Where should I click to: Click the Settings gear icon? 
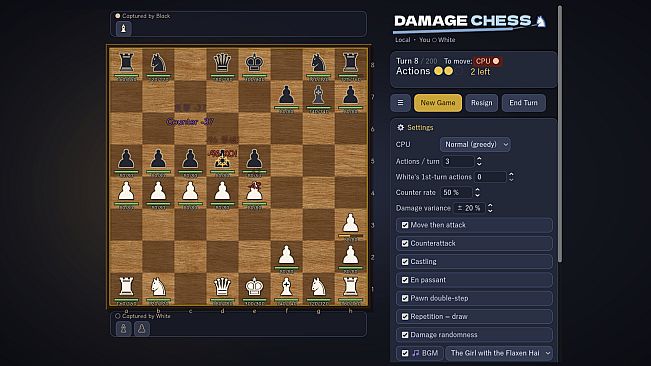pyautogui.click(x=401, y=127)
